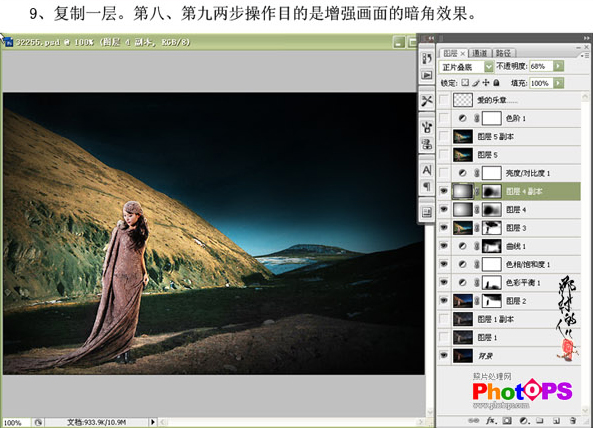Hide the 背景 layer eye icon

(x=444, y=355)
